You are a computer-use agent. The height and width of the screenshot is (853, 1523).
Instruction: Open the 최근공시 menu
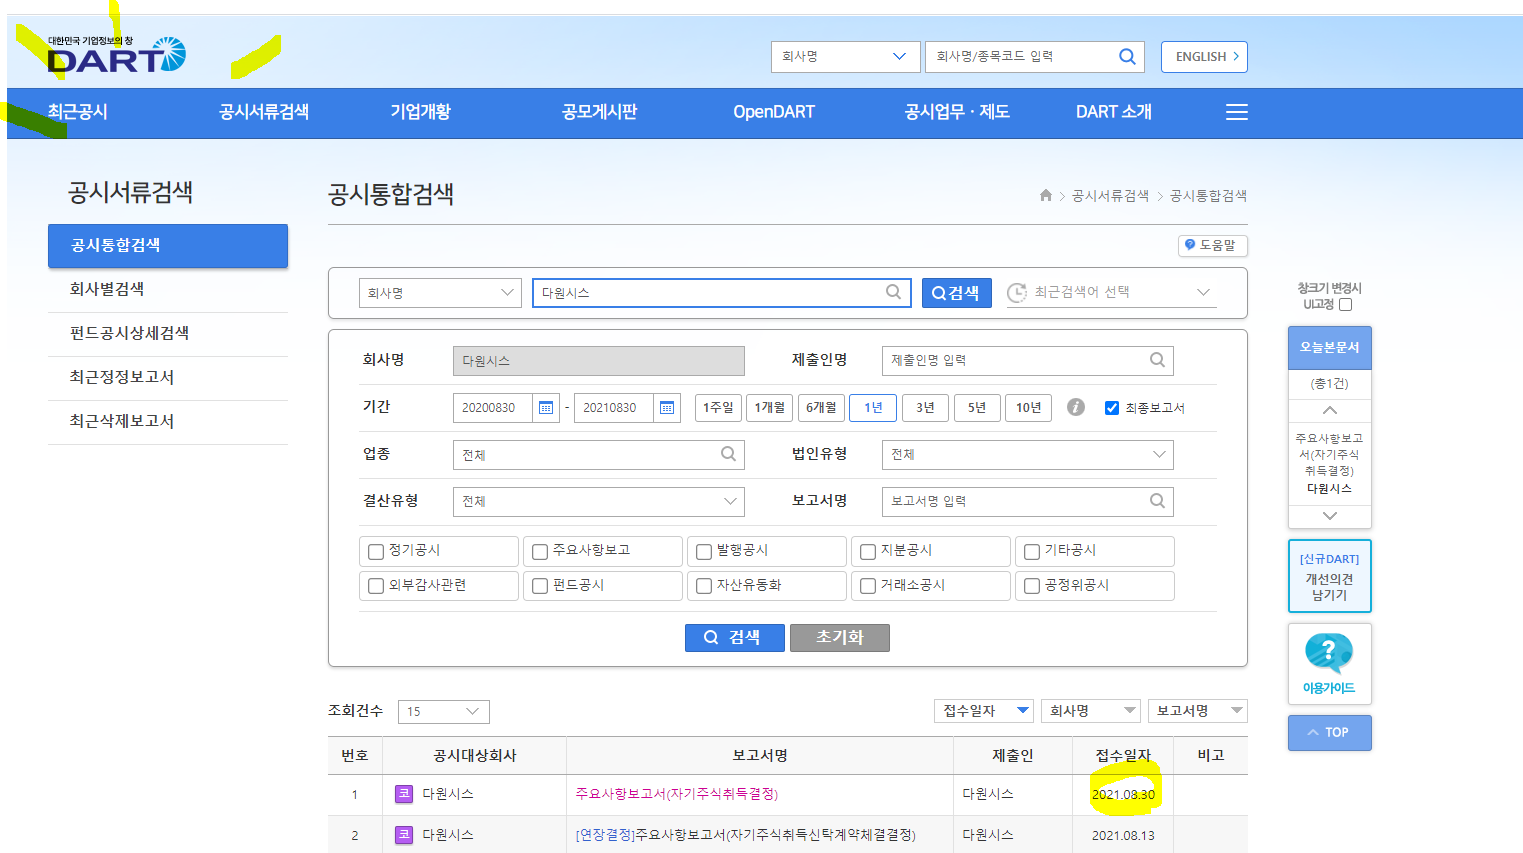tap(77, 112)
